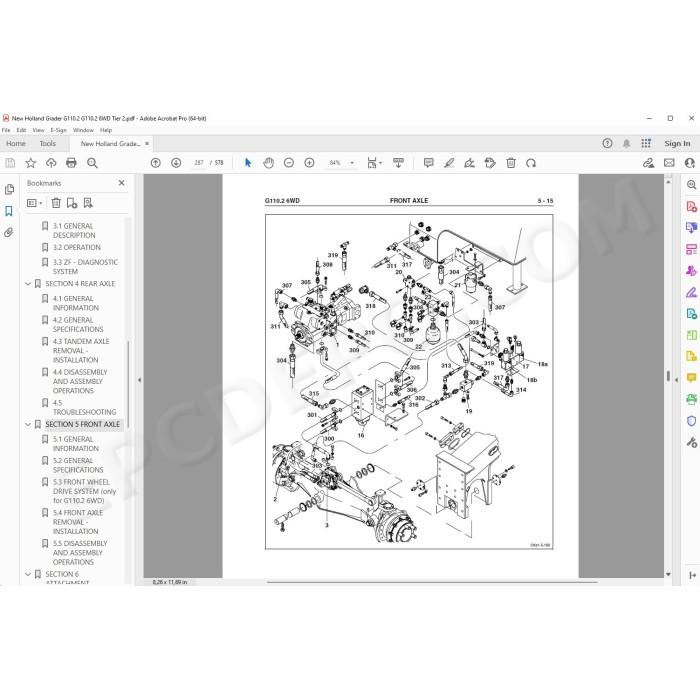Open bookmark 3.2 OPERATION
This screenshot has height=700, width=700.
[77, 247]
